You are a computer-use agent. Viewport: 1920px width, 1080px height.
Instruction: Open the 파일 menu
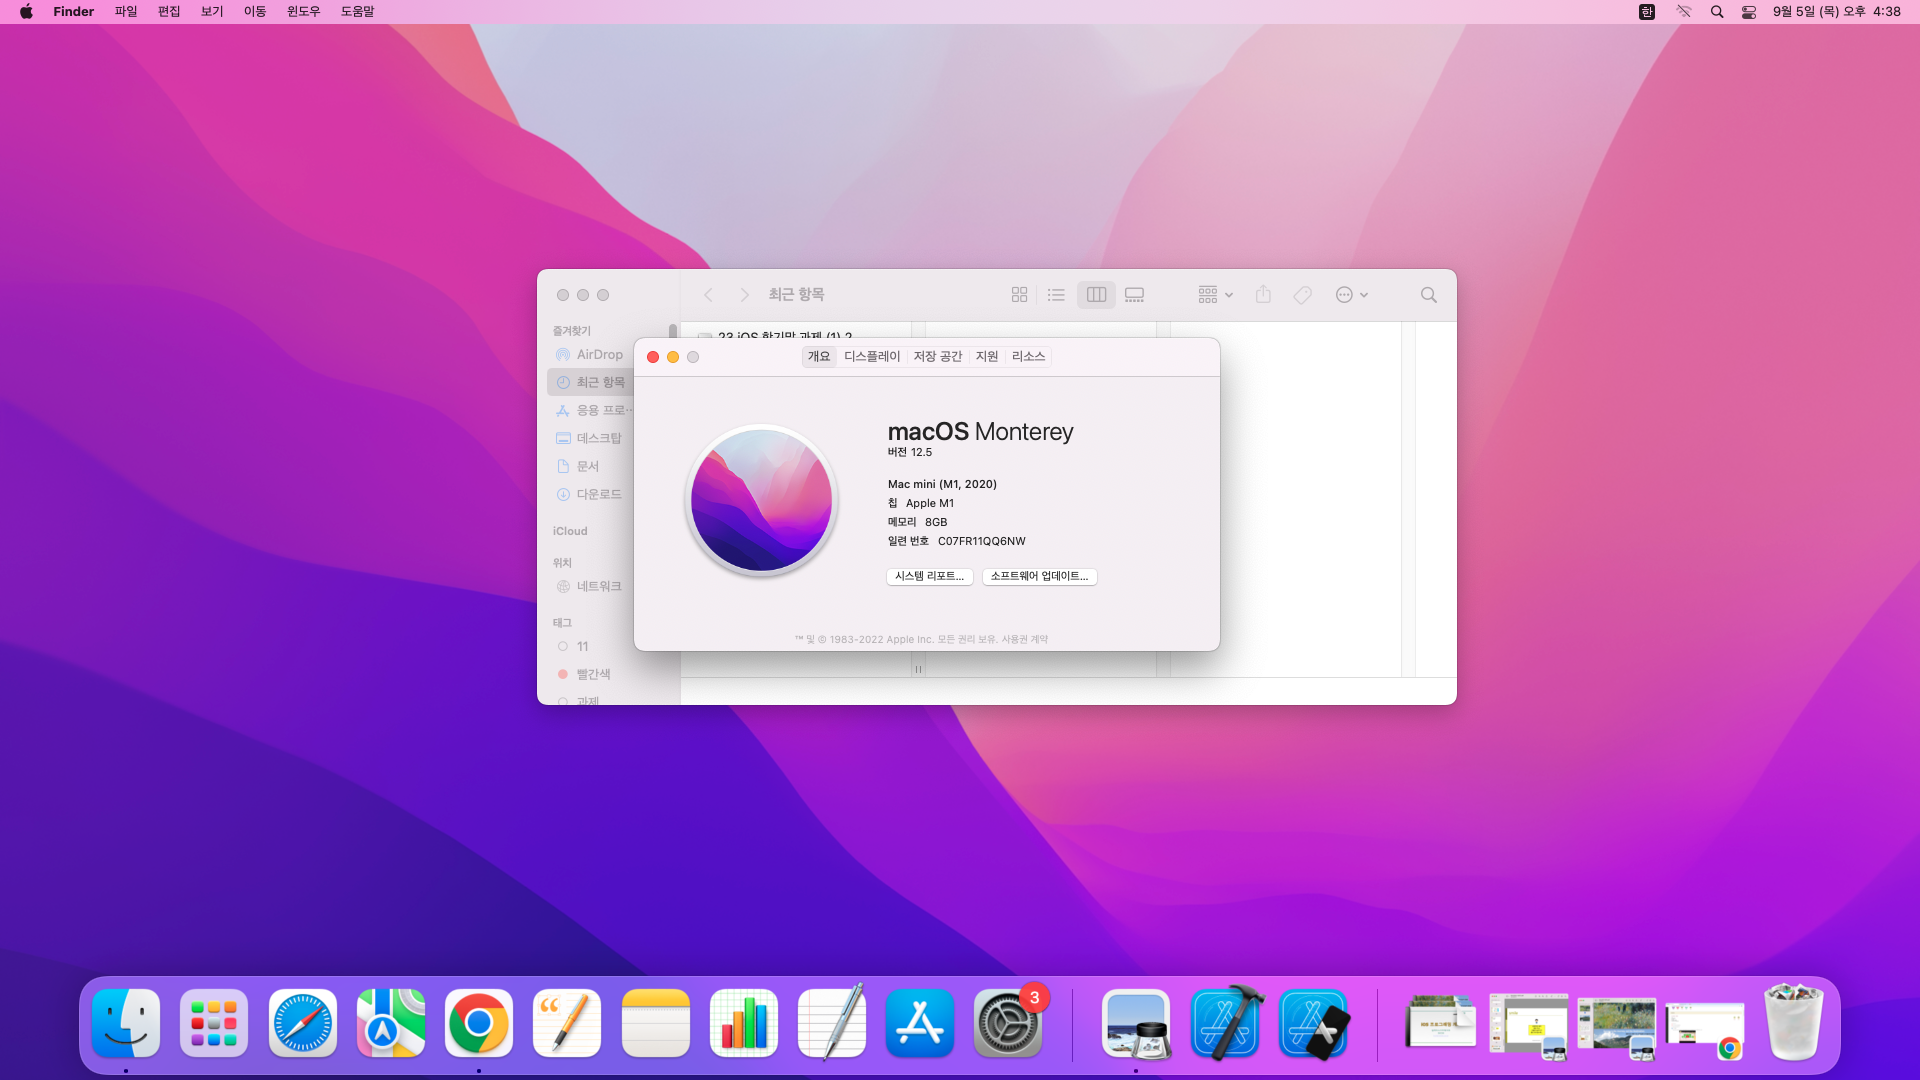click(126, 12)
